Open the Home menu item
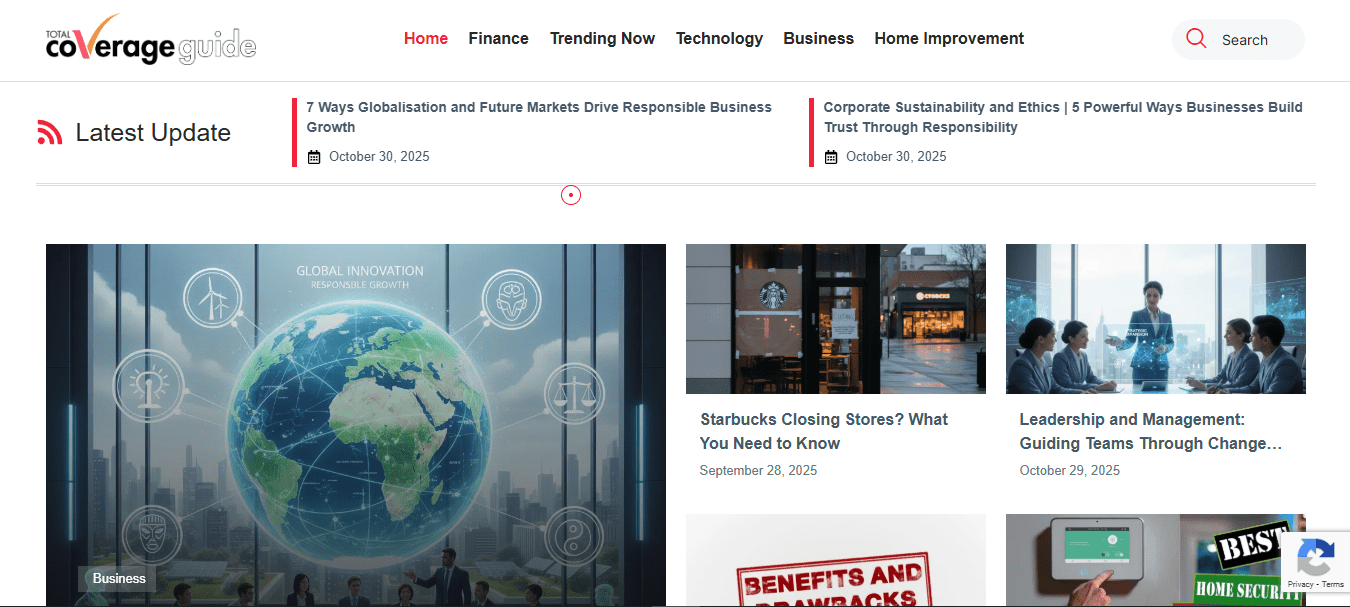This screenshot has width=1350, height=607. tap(425, 39)
